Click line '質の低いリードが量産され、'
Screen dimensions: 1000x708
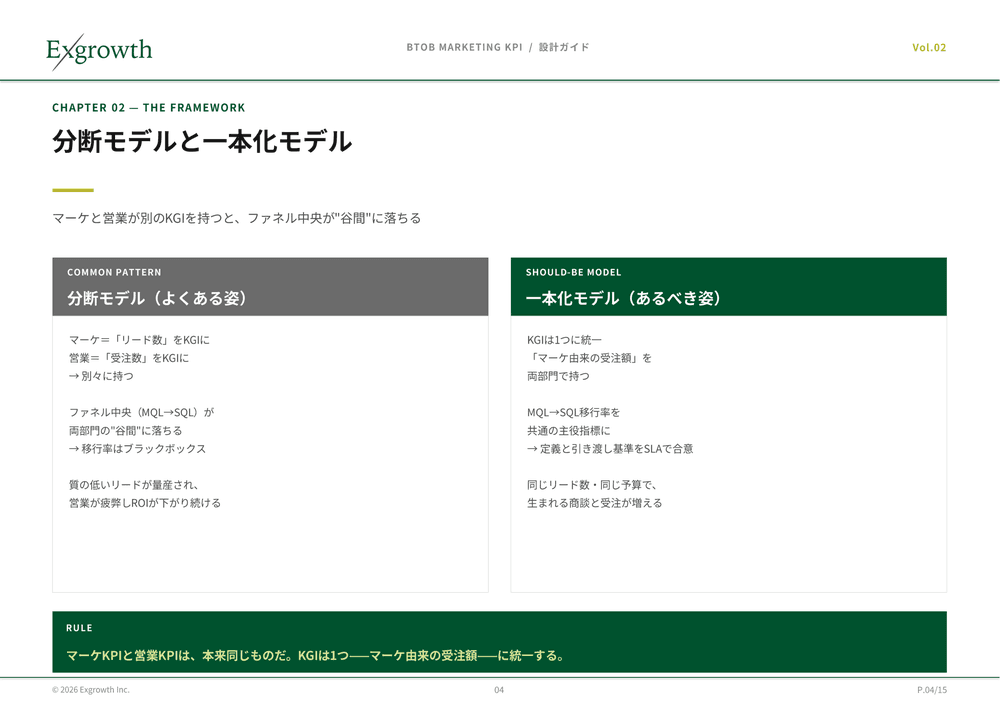[134, 485]
